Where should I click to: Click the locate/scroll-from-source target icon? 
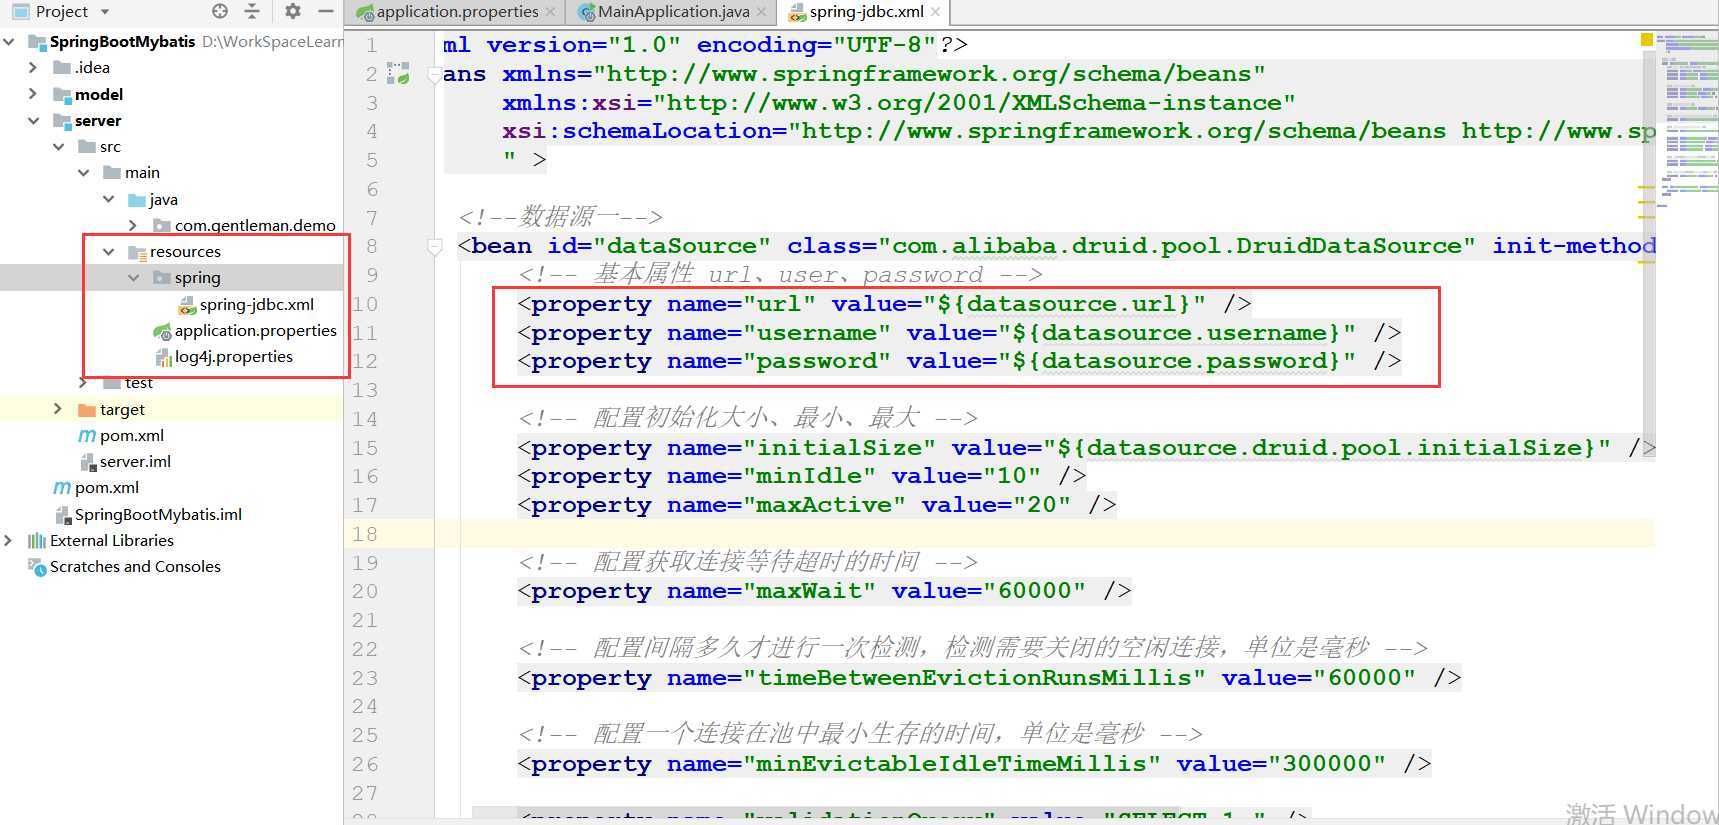click(x=220, y=11)
